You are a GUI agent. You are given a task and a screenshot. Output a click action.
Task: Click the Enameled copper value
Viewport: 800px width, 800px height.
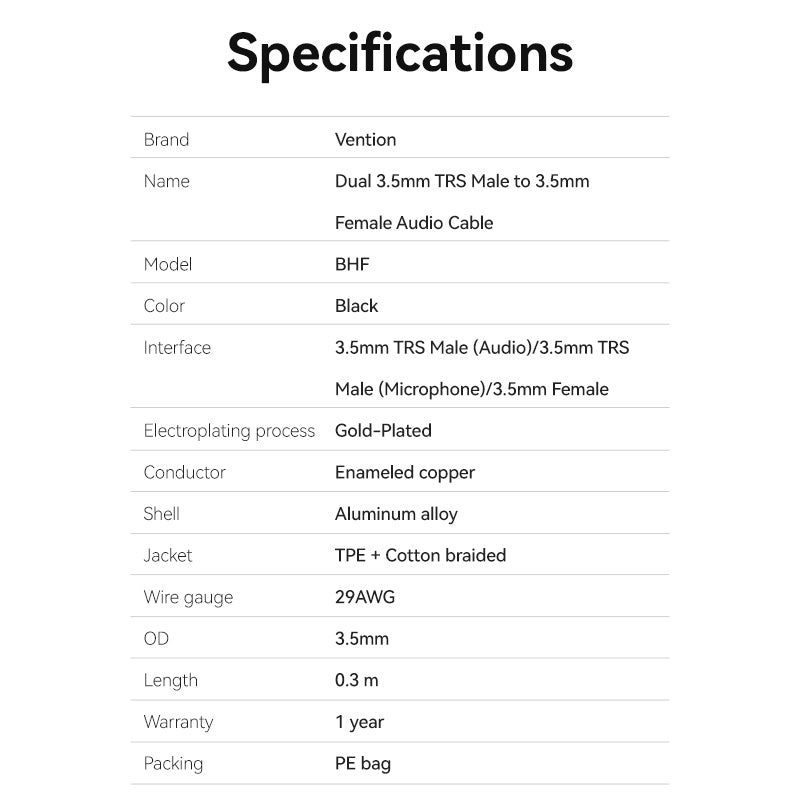tap(405, 472)
